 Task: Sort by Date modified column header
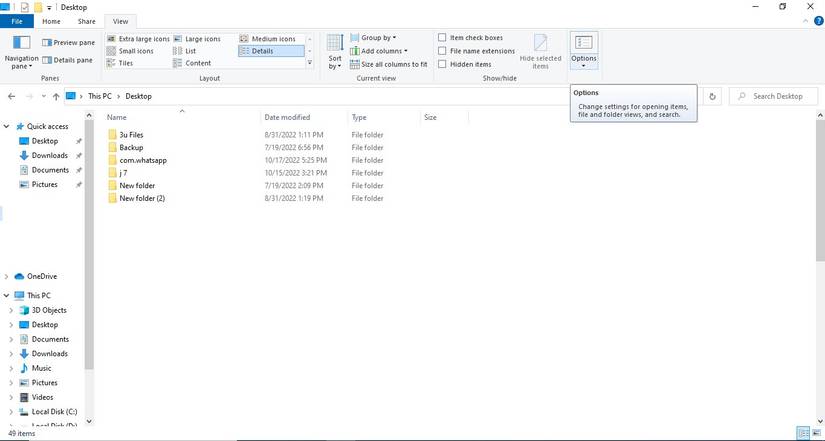click(304, 117)
